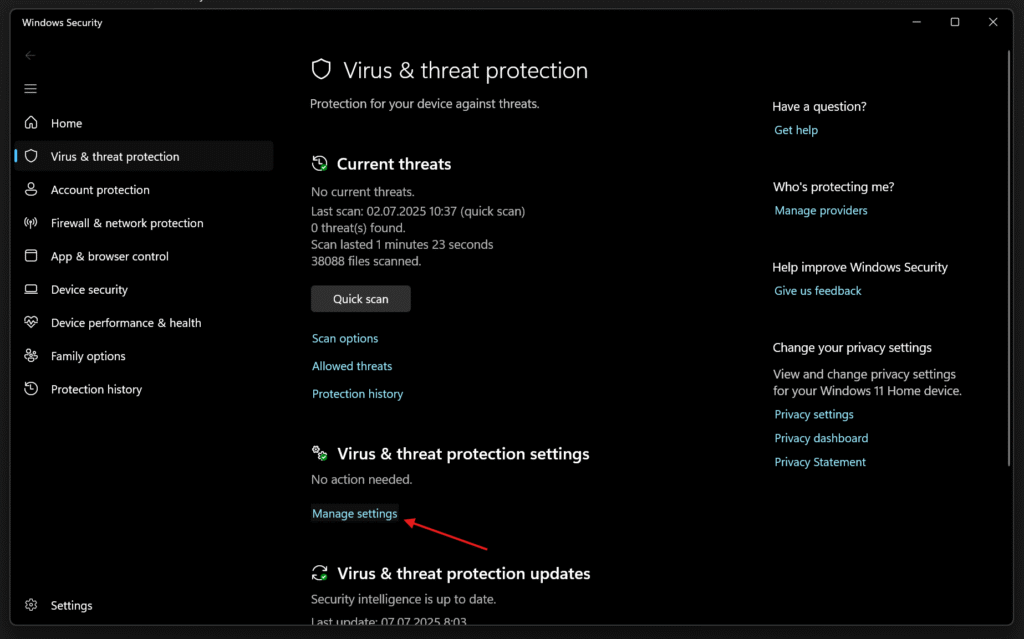
Task: Click Device performance & health heart icon
Action: click(31, 323)
